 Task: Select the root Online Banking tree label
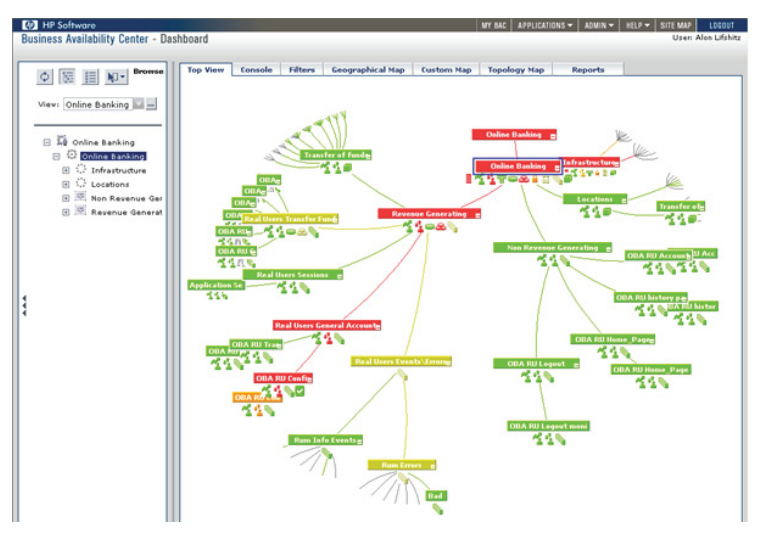click(103, 142)
